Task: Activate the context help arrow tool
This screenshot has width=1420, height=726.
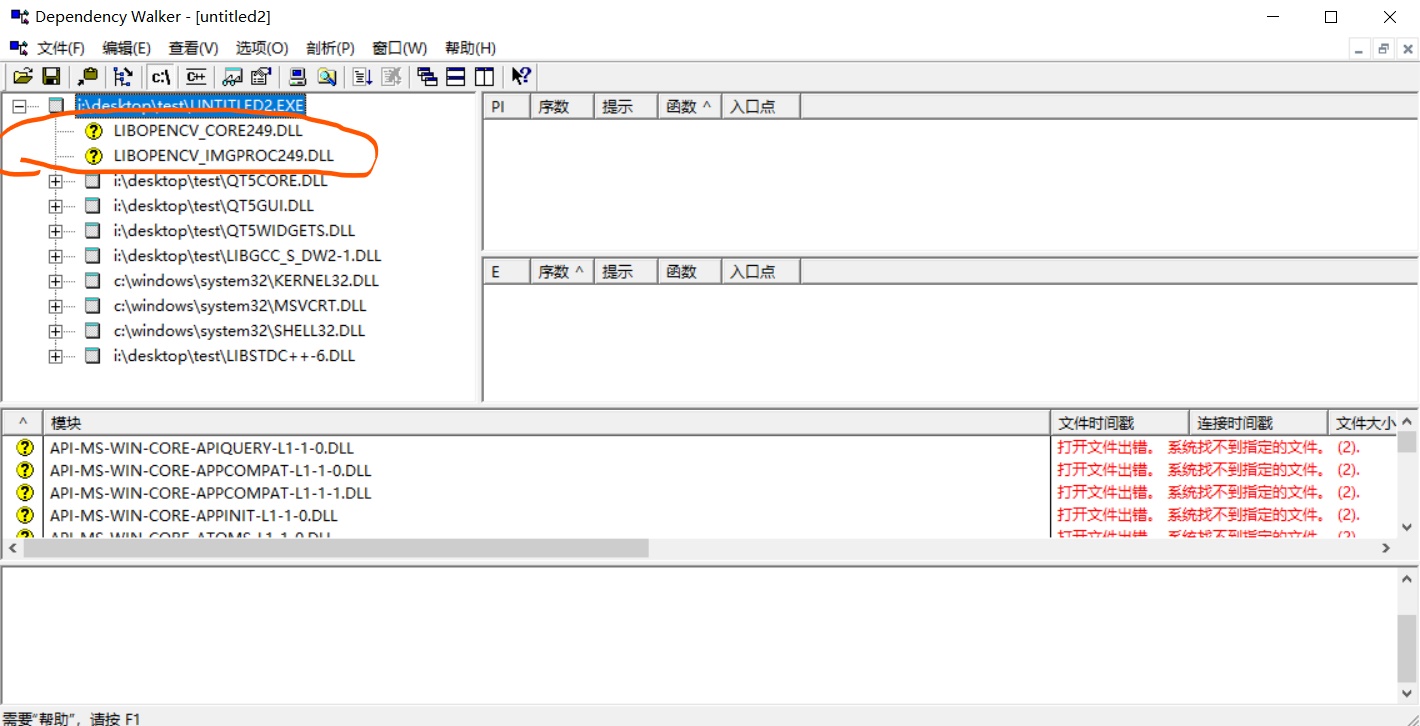Action: pyautogui.click(x=521, y=76)
